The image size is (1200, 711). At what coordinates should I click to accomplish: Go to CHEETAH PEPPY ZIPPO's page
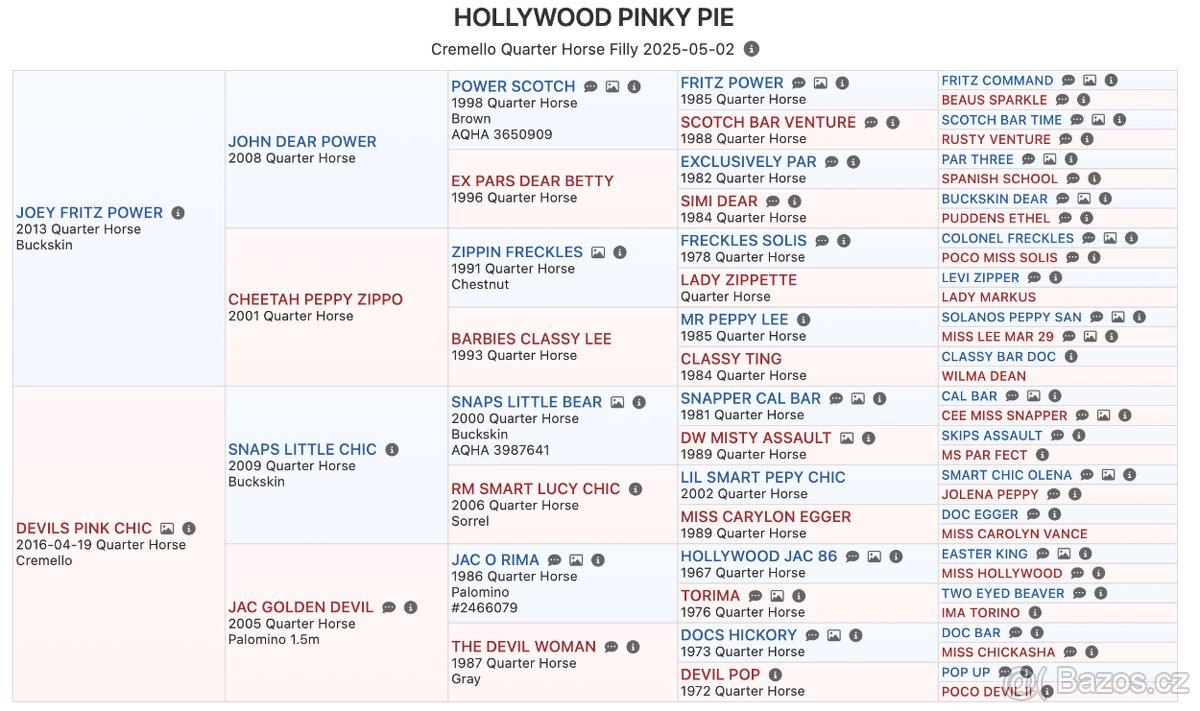(315, 299)
